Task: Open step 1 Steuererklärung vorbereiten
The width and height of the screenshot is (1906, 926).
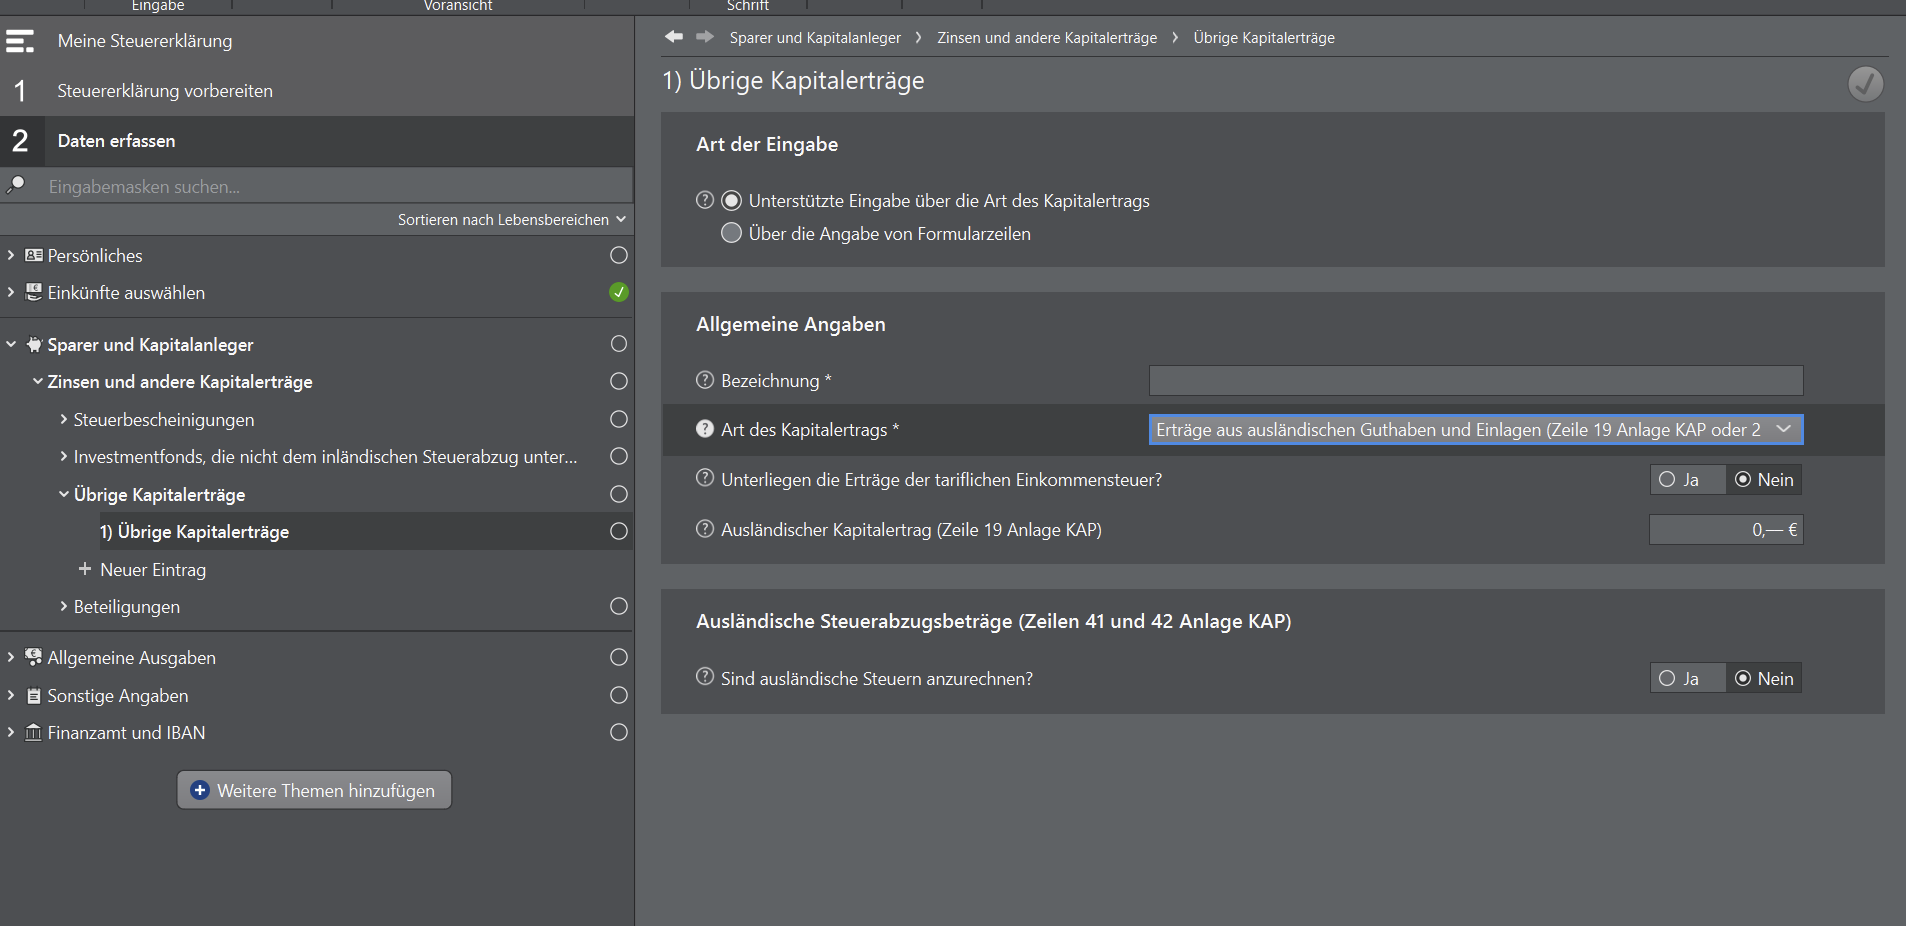Action: click(x=165, y=91)
